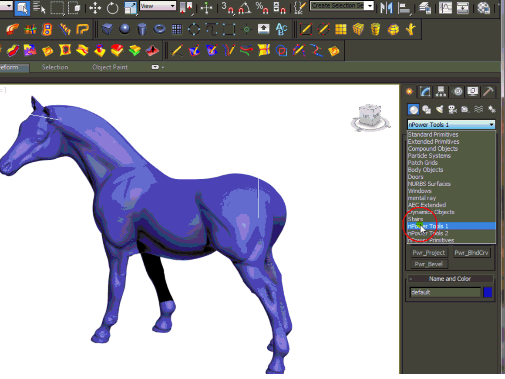505x379 pixels.
Task: Open the nPower Tools 1 category dropdown
Action: coord(451,125)
